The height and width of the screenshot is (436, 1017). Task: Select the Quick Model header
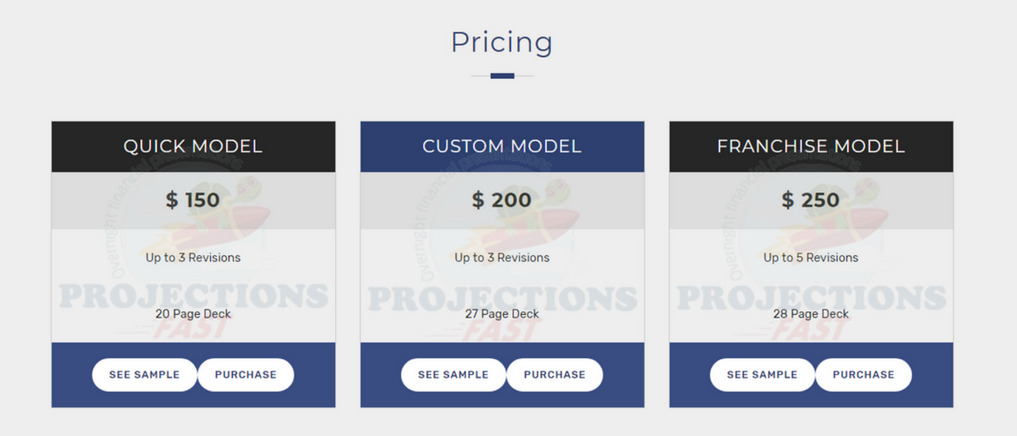pos(193,147)
